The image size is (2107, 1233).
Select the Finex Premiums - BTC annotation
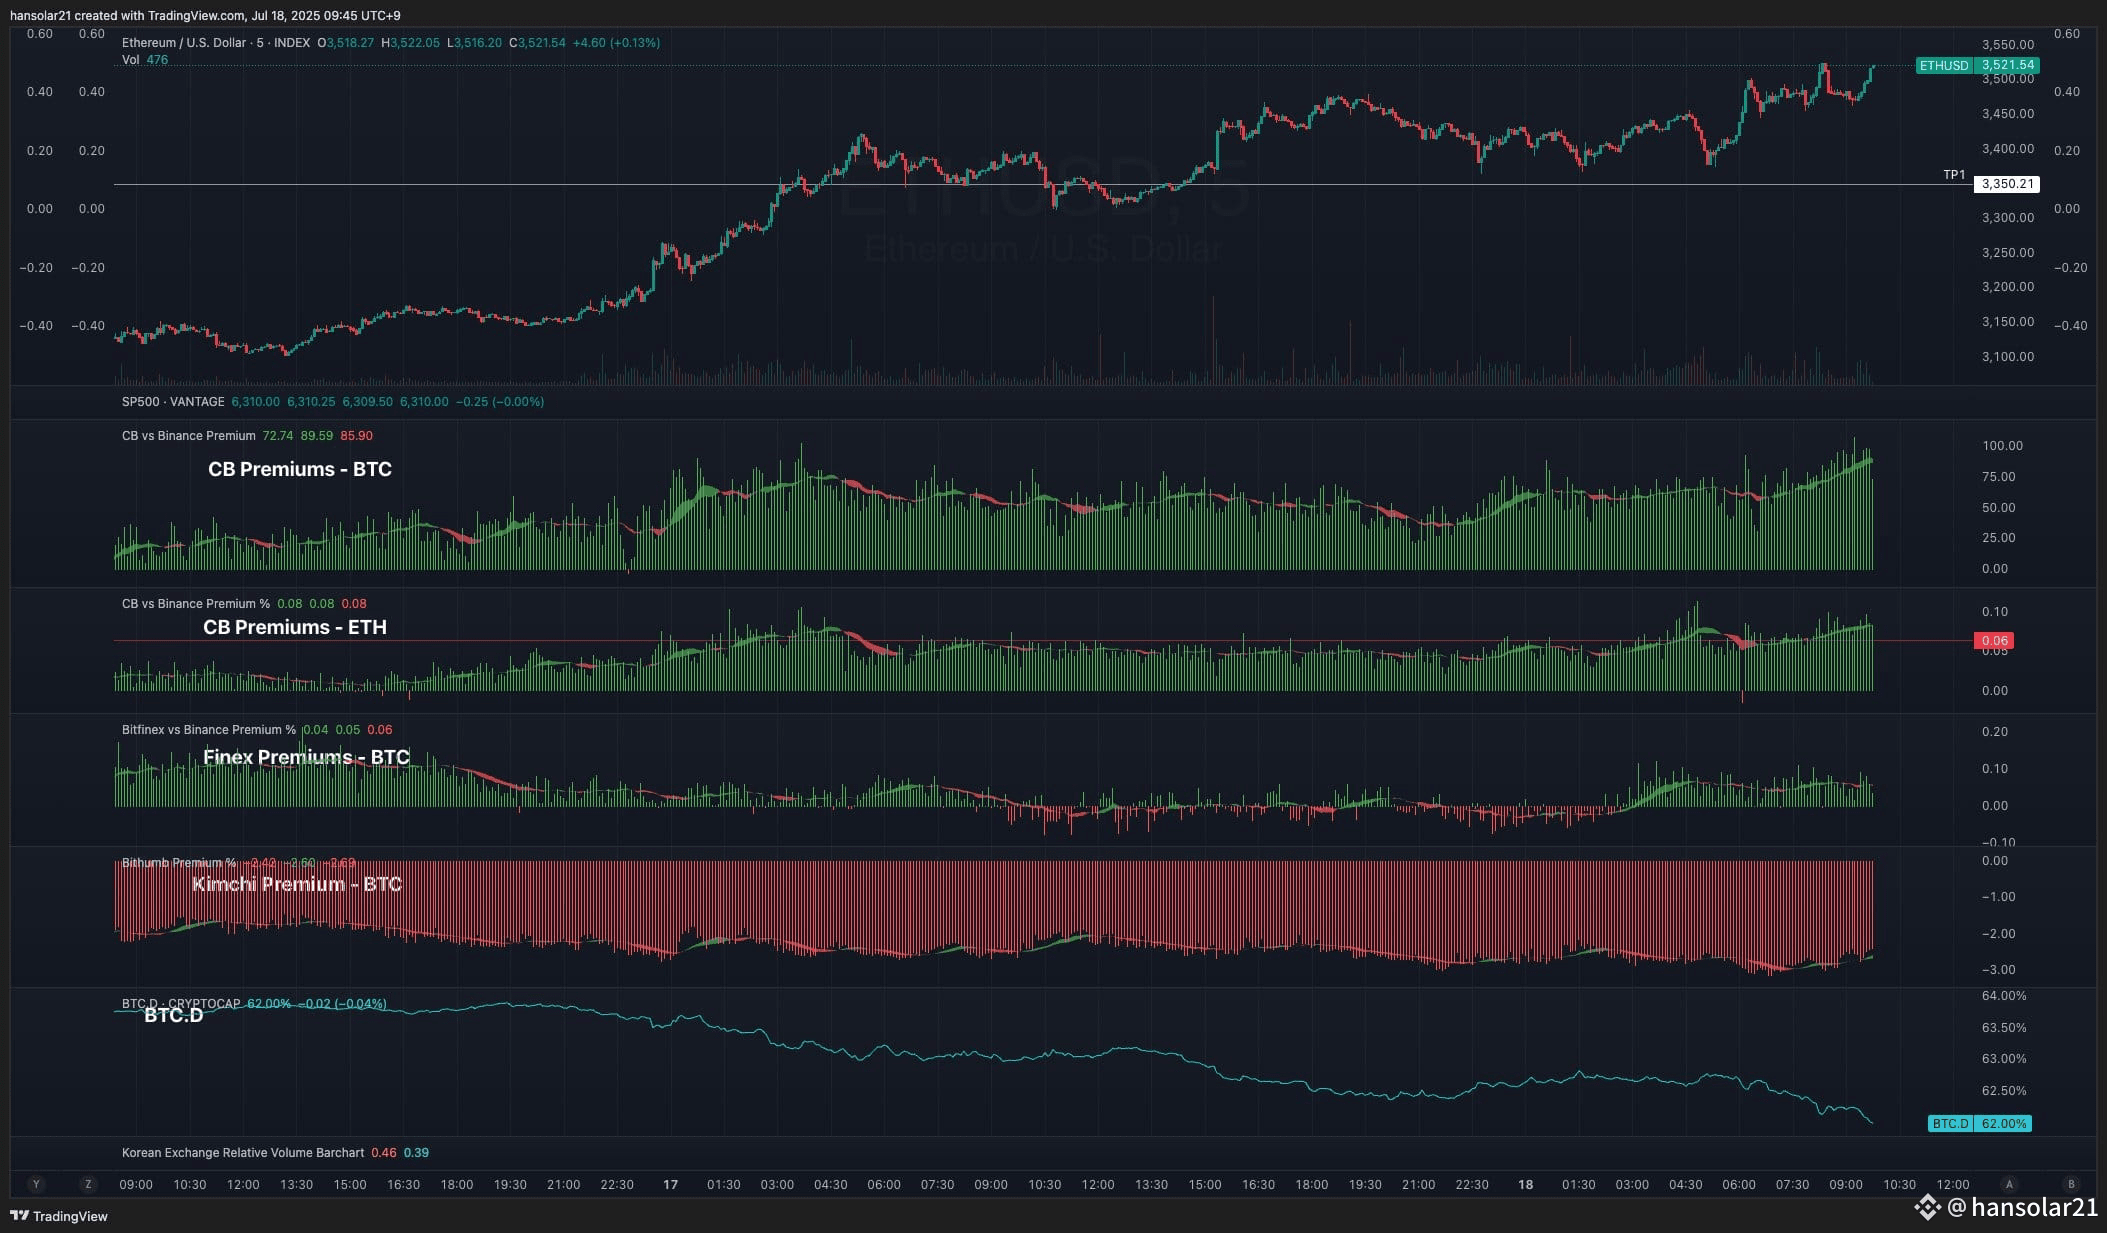(x=307, y=757)
